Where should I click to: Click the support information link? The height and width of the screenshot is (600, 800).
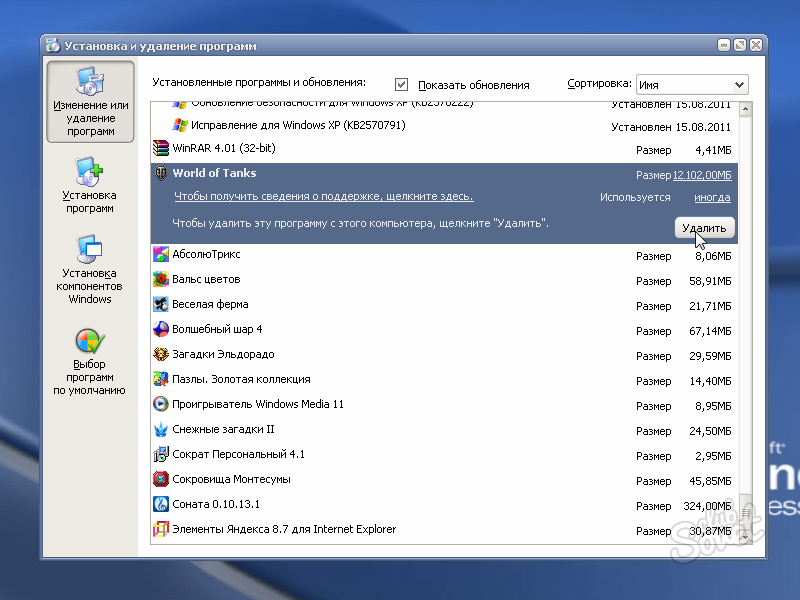(x=323, y=197)
